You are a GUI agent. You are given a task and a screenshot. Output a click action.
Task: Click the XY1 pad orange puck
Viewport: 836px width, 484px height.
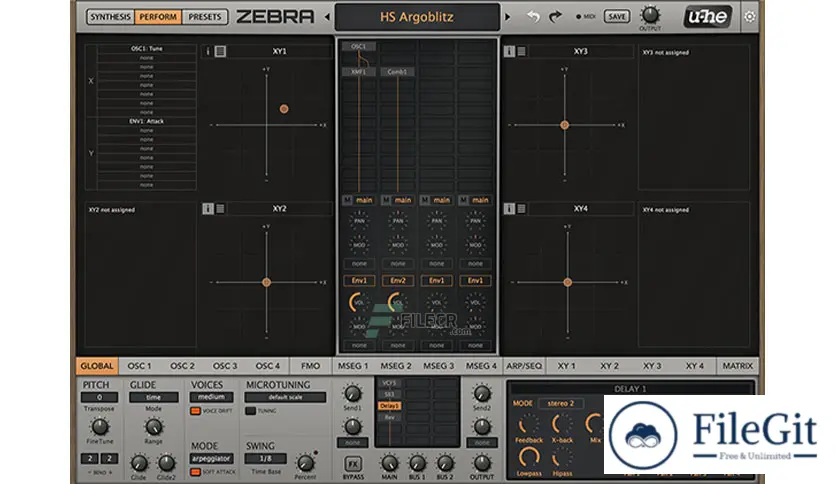click(x=284, y=109)
